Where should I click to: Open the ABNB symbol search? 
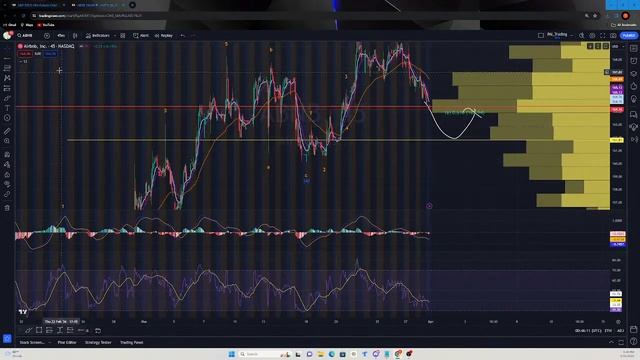point(25,36)
